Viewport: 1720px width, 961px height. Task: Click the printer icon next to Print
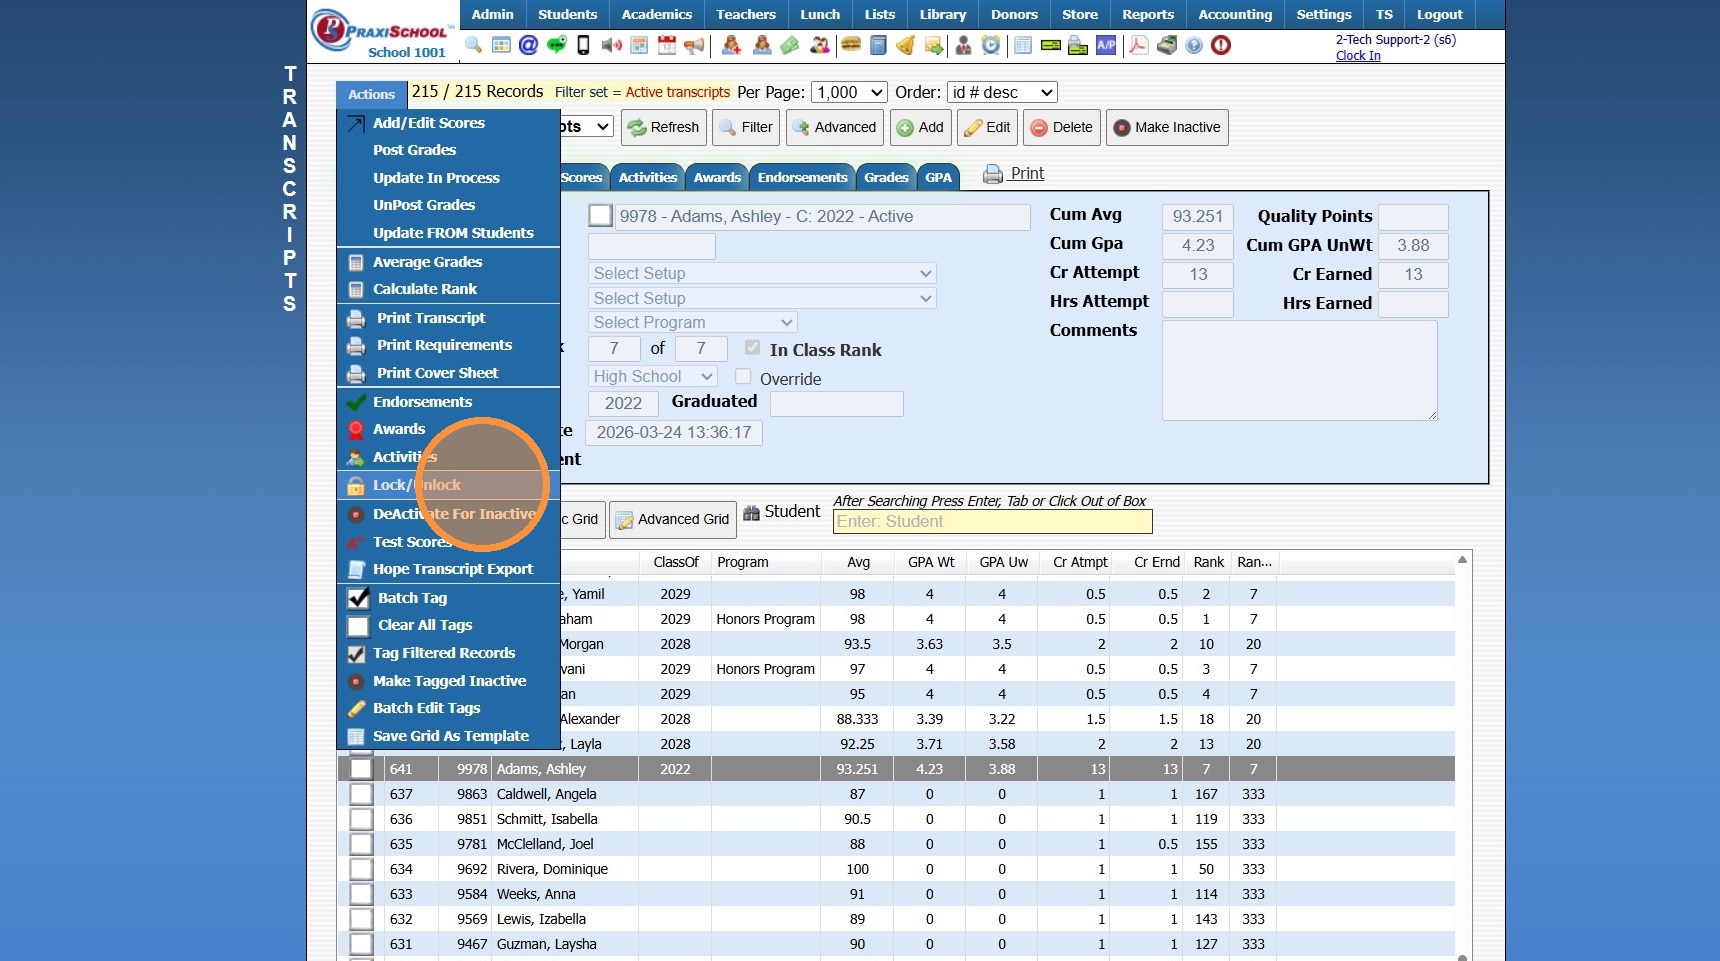(992, 174)
